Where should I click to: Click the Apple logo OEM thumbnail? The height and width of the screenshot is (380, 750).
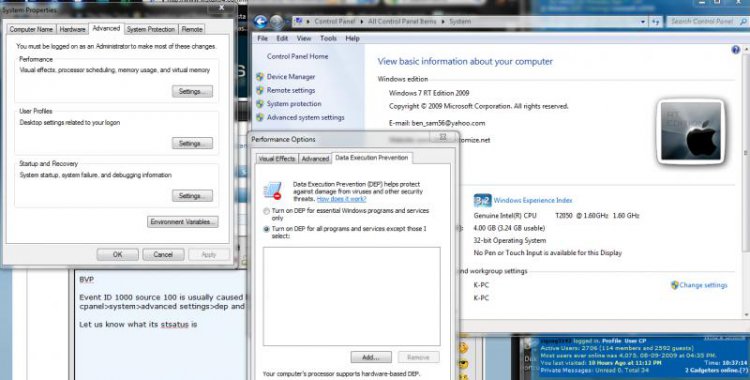click(x=691, y=132)
